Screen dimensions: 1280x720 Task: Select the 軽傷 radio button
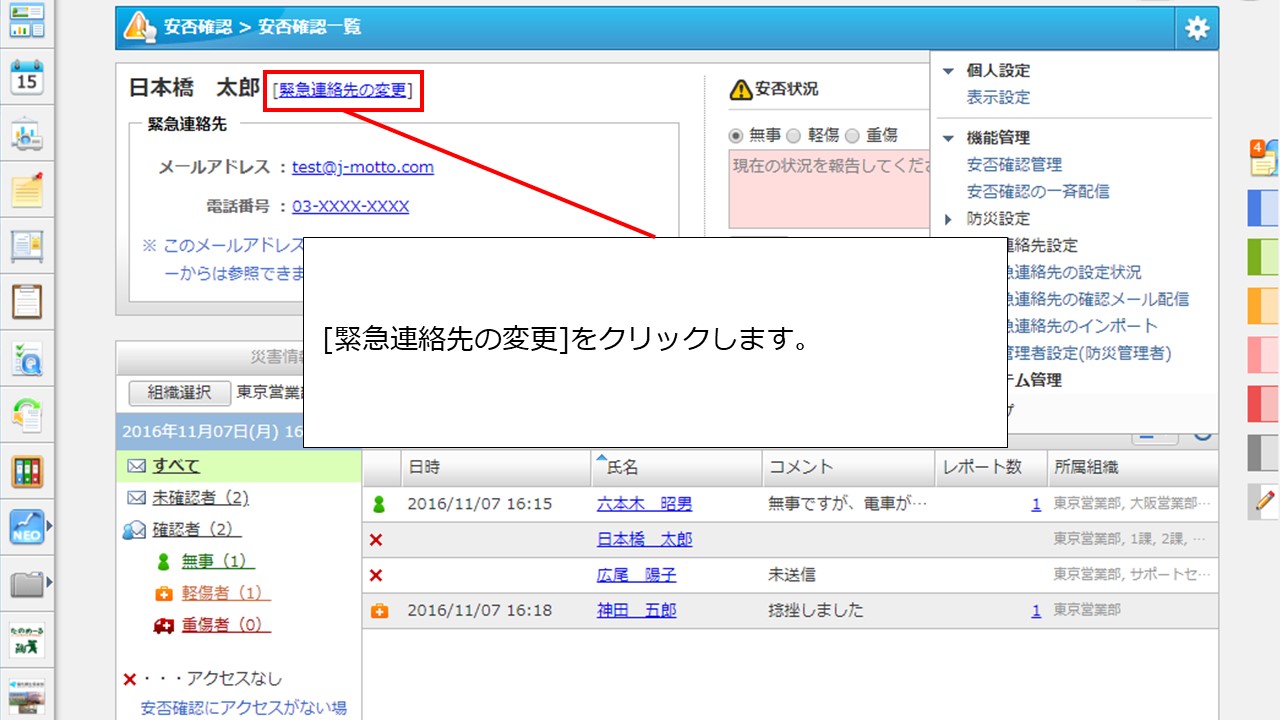(x=794, y=135)
